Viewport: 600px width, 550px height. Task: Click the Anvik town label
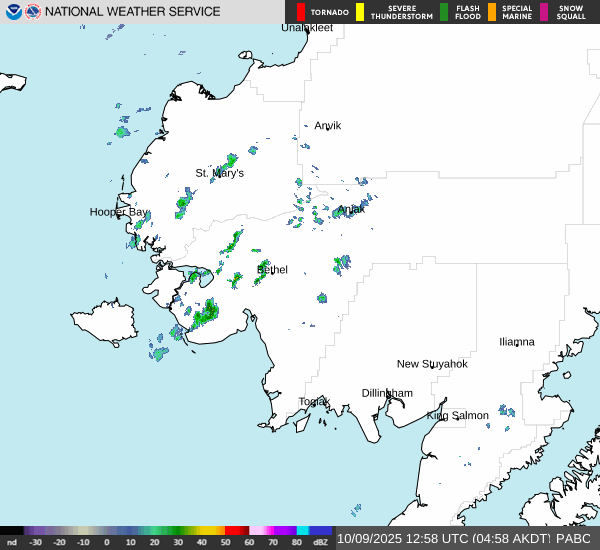click(327, 125)
